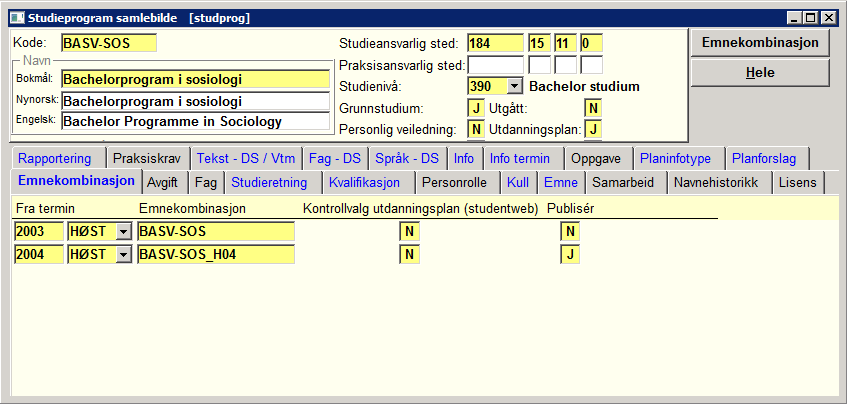The image size is (847, 404).
Task: Toggle the Utgått N flag
Action: (x=593, y=109)
